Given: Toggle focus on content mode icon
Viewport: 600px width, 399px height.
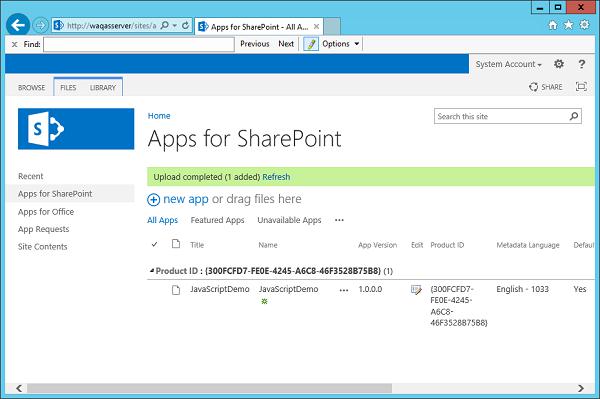Looking at the screenshot, I should pos(581,86).
